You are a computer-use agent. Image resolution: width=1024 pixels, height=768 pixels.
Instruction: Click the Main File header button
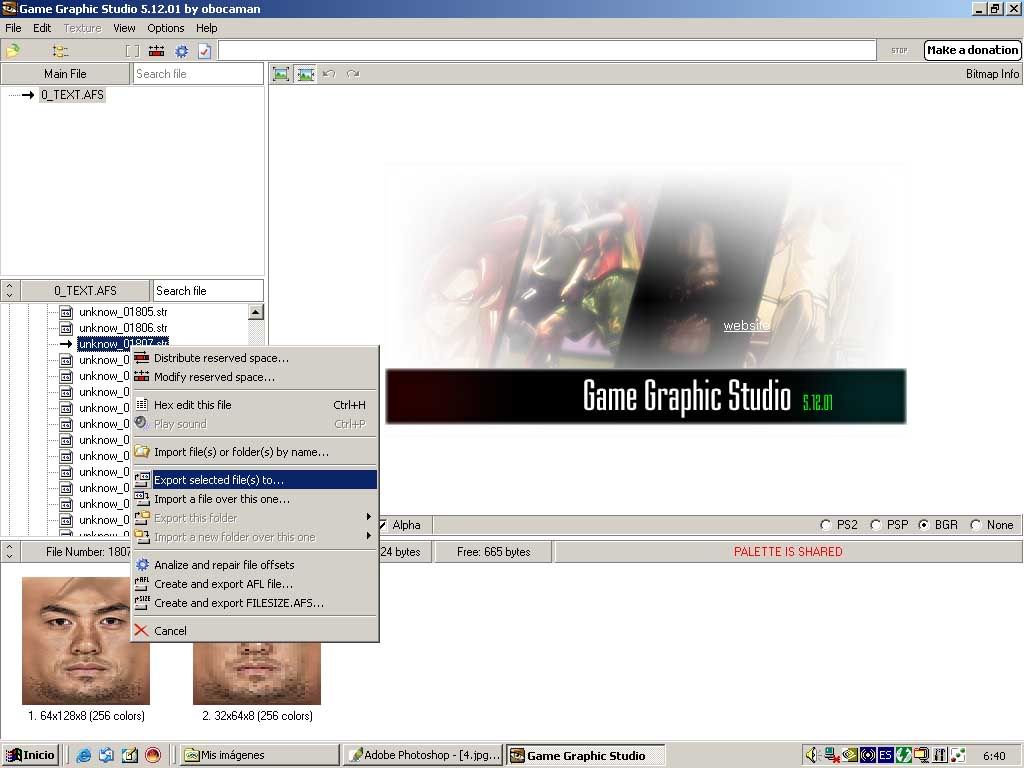(65, 74)
